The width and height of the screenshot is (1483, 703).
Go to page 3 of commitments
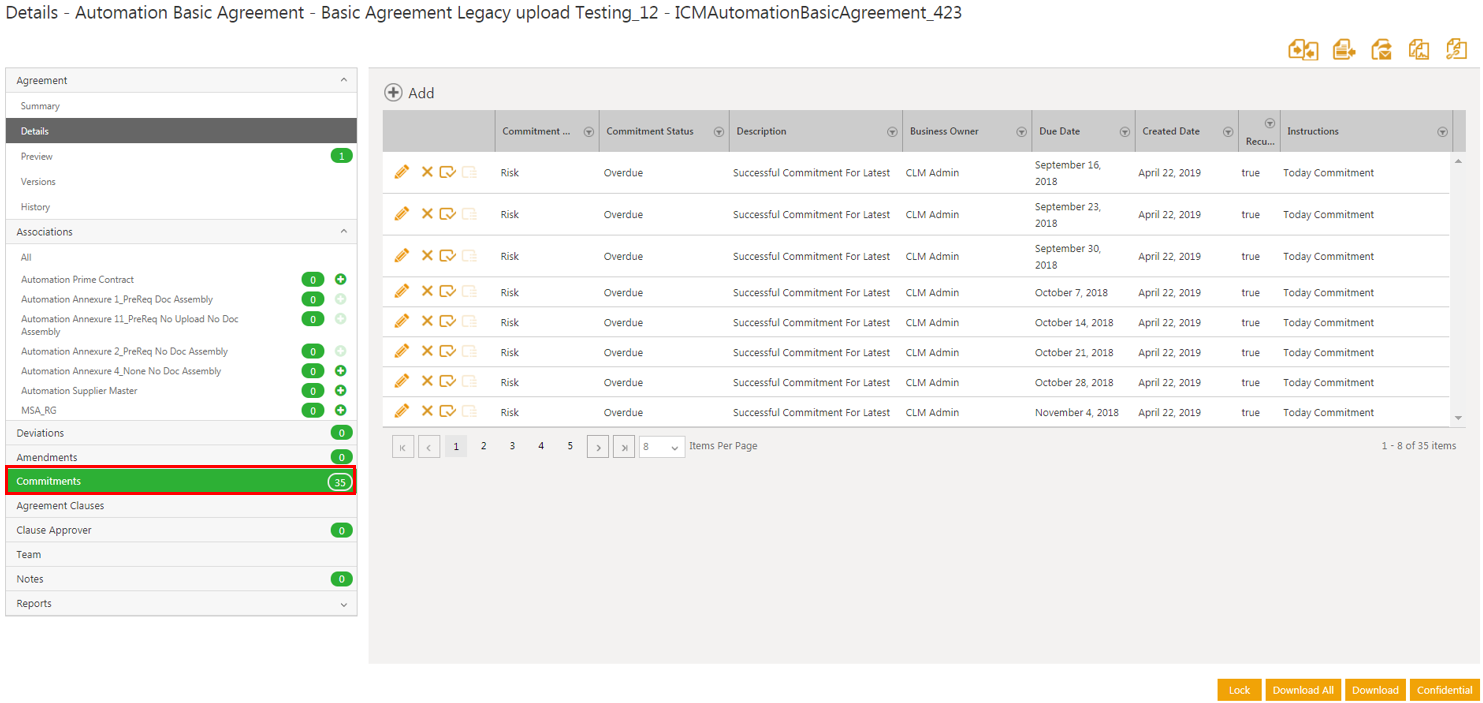pos(512,446)
